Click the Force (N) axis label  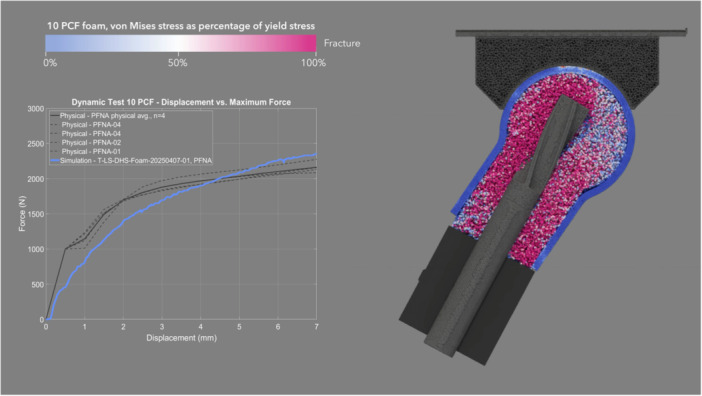(22, 214)
